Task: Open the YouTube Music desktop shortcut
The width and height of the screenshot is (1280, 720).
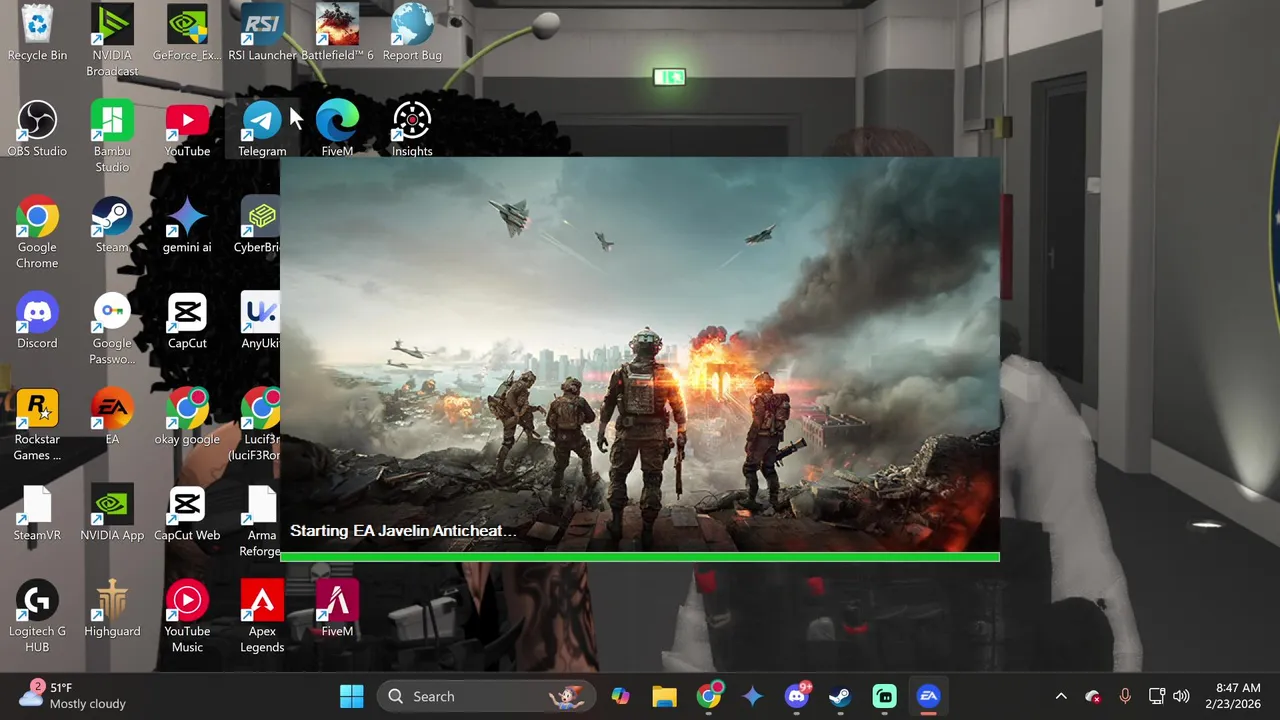Action: (x=187, y=617)
